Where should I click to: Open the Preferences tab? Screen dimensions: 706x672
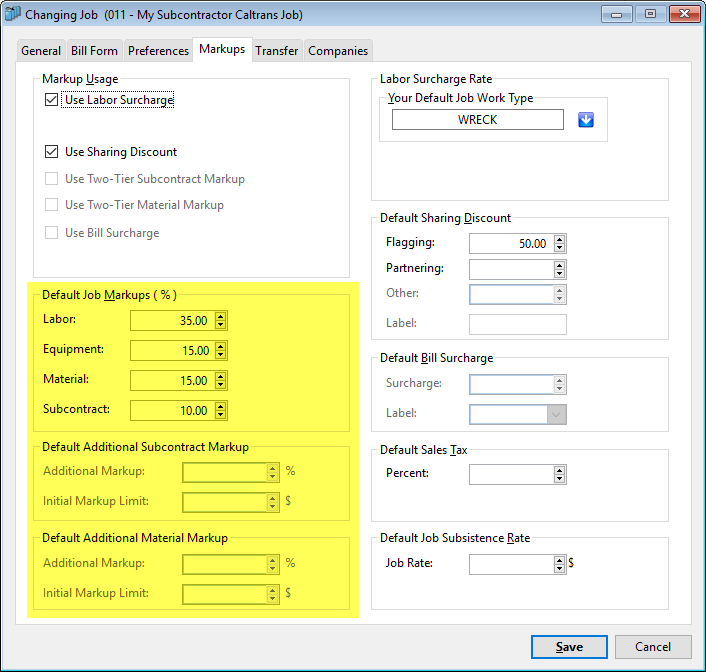tap(158, 51)
